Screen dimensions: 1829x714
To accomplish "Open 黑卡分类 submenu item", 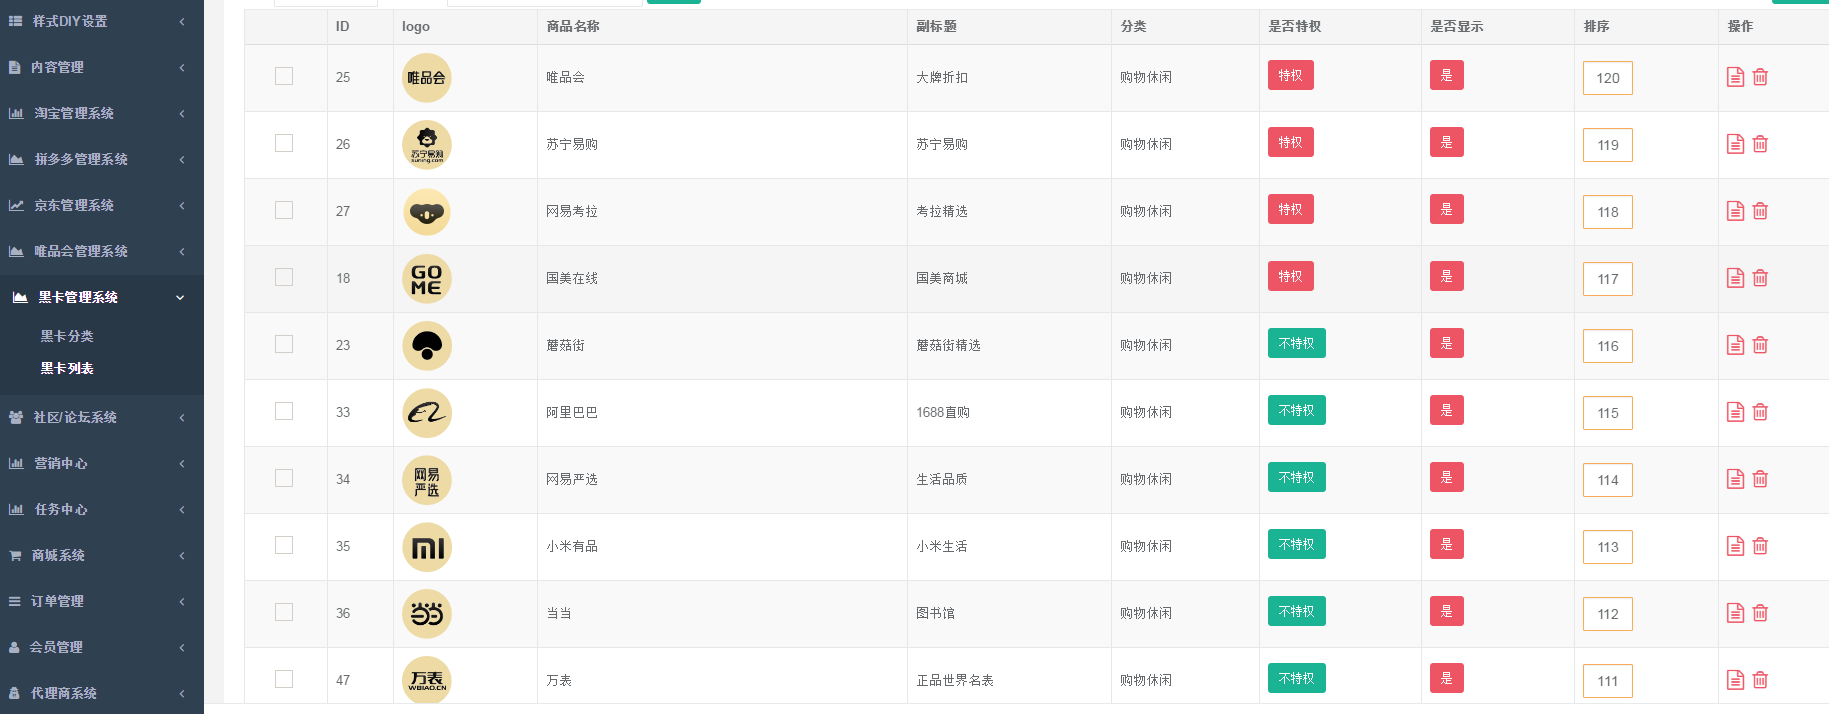I will click(x=67, y=336).
